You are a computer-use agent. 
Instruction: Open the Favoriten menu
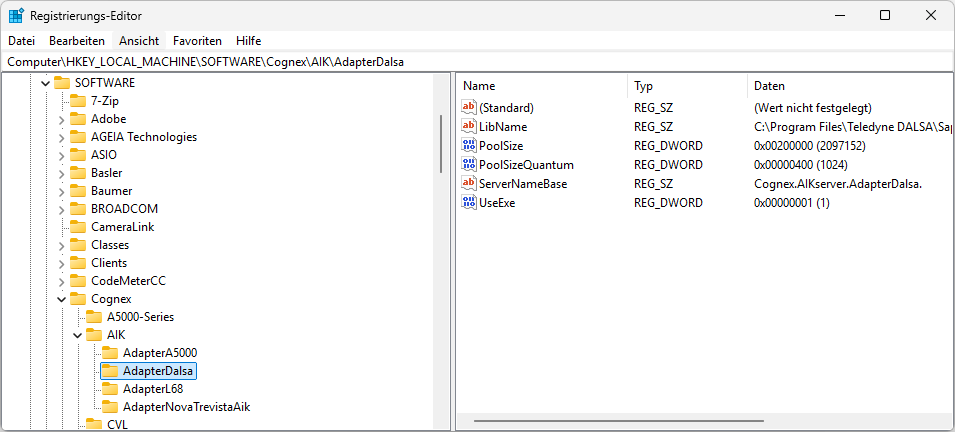click(197, 41)
